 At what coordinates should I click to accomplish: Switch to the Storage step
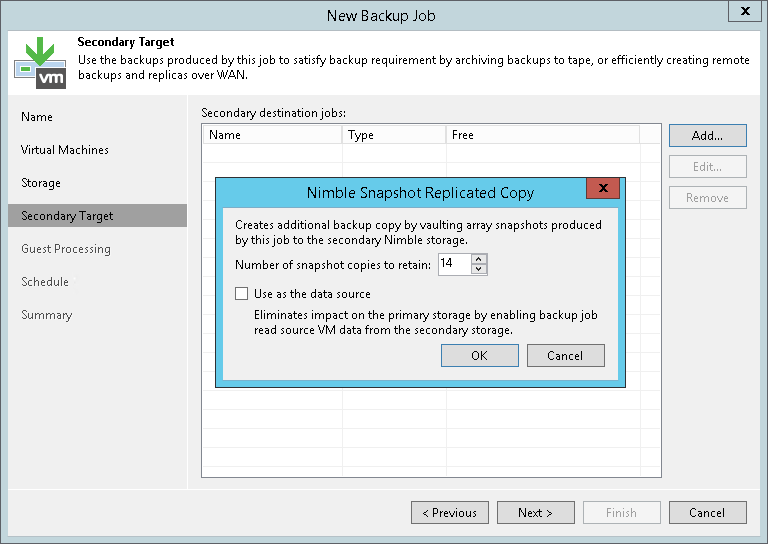click(41, 183)
